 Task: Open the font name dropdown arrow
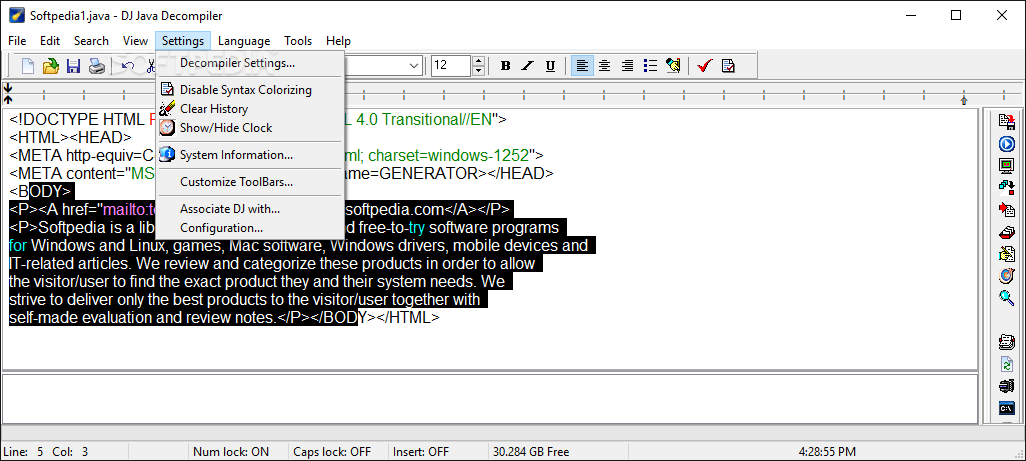tap(414, 65)
